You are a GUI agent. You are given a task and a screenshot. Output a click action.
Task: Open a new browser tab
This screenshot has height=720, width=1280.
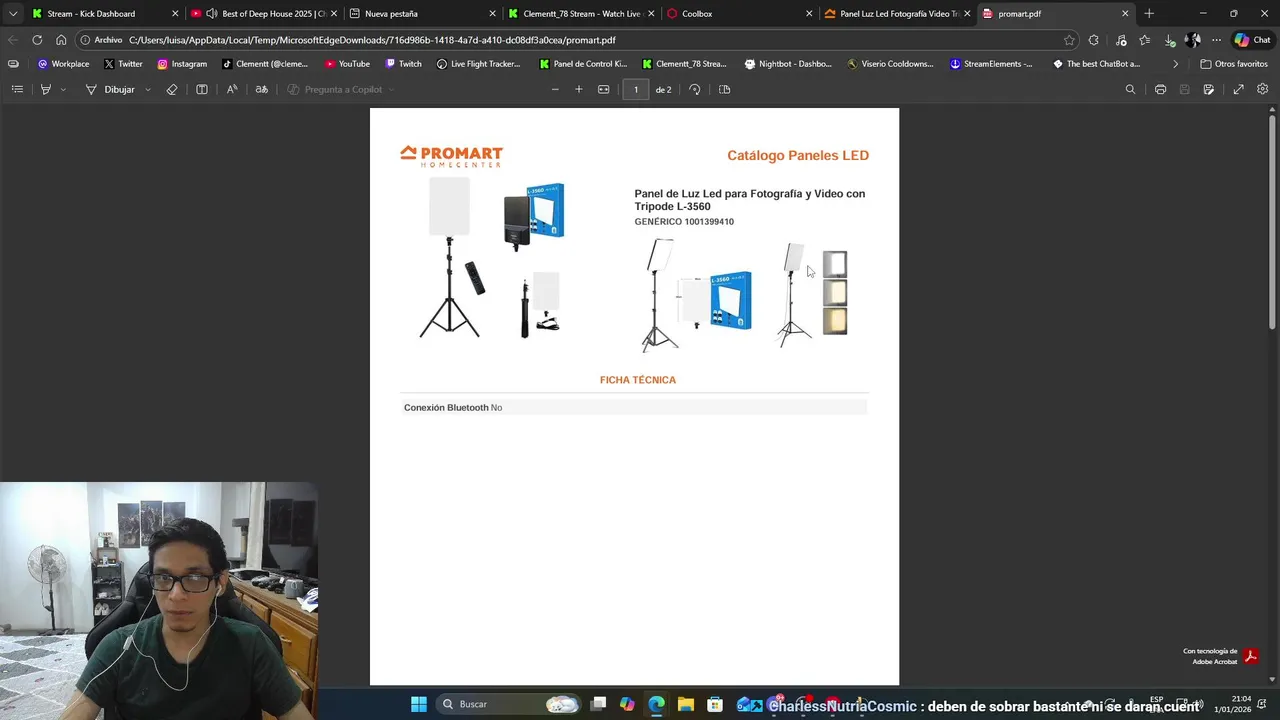[1149, 14]
